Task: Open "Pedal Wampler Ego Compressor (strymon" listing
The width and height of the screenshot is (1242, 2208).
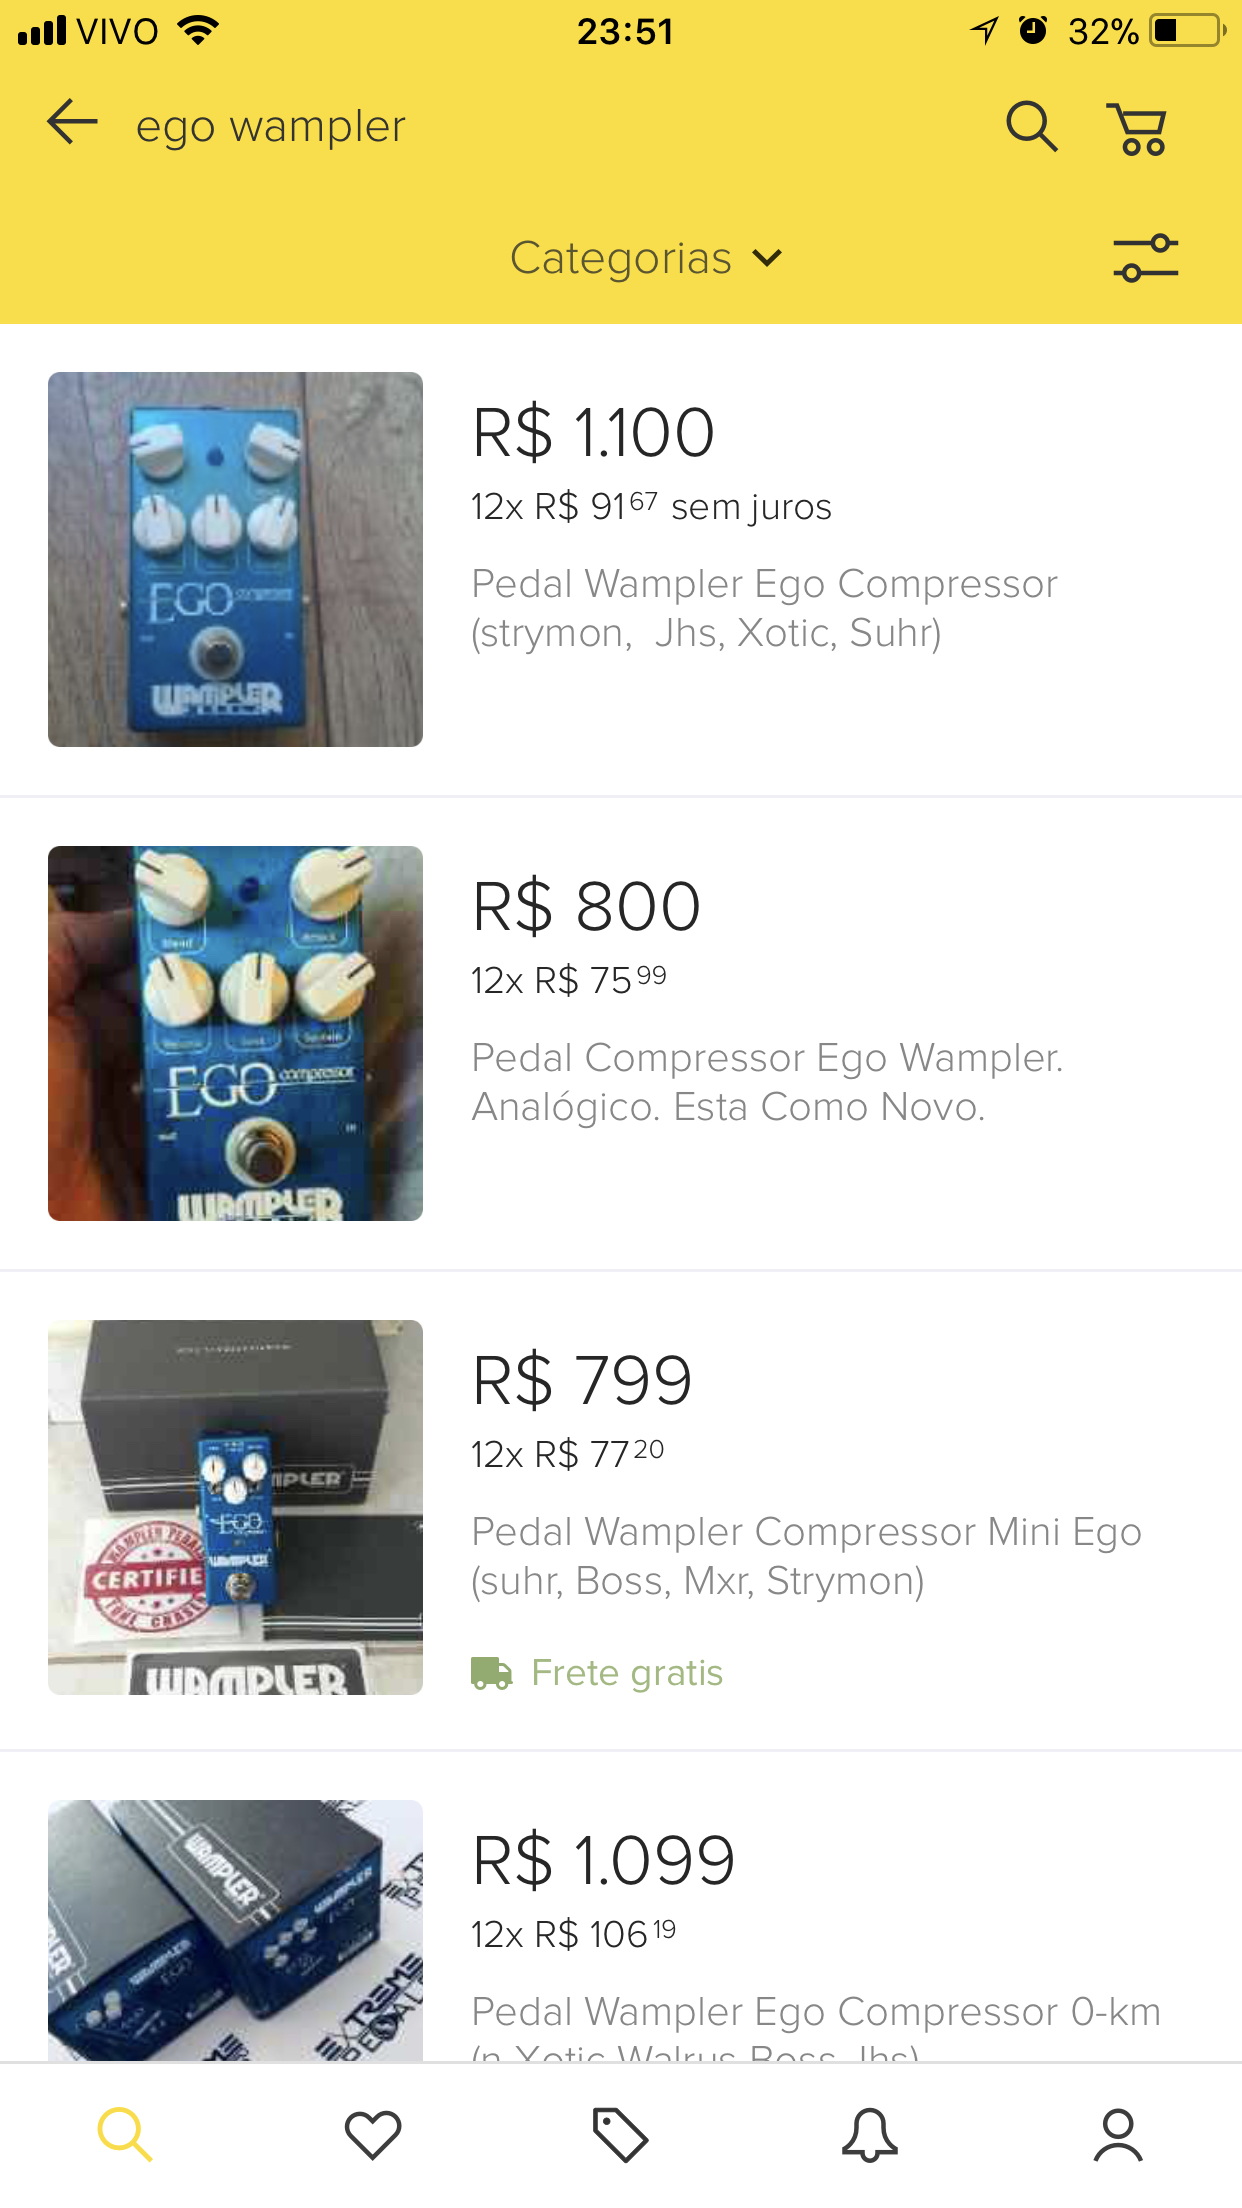Action: tap(764, 608)
